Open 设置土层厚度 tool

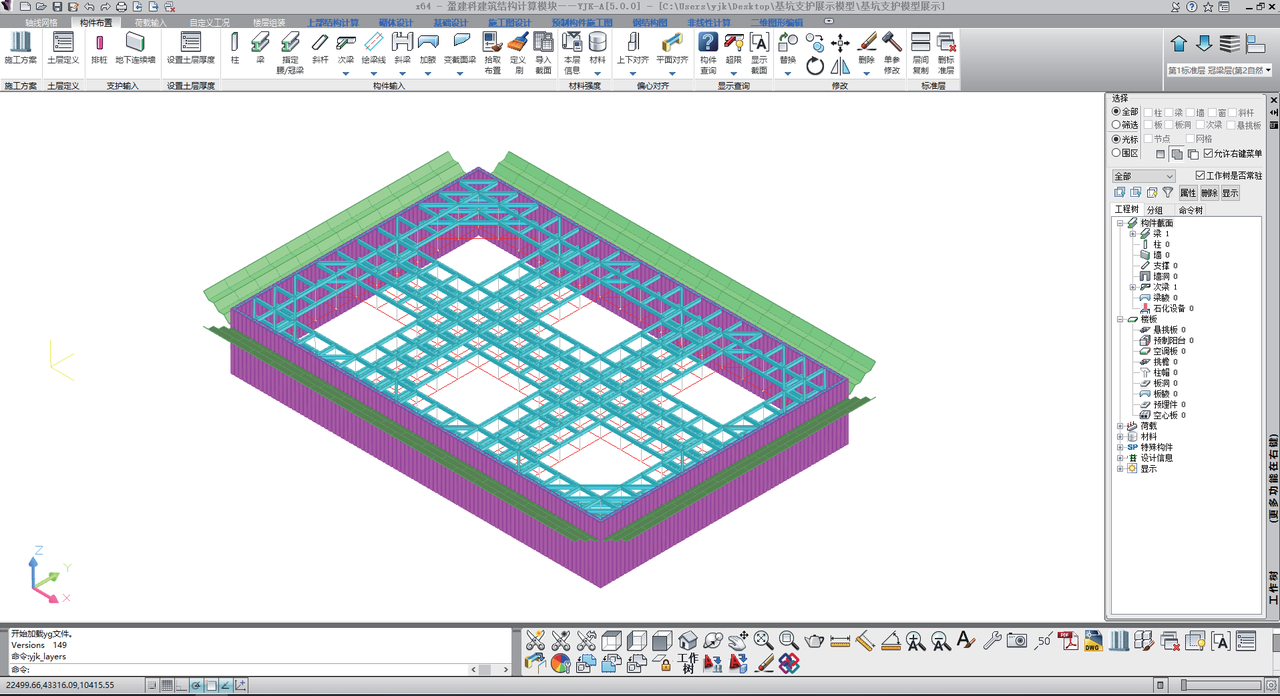(190, 48)
